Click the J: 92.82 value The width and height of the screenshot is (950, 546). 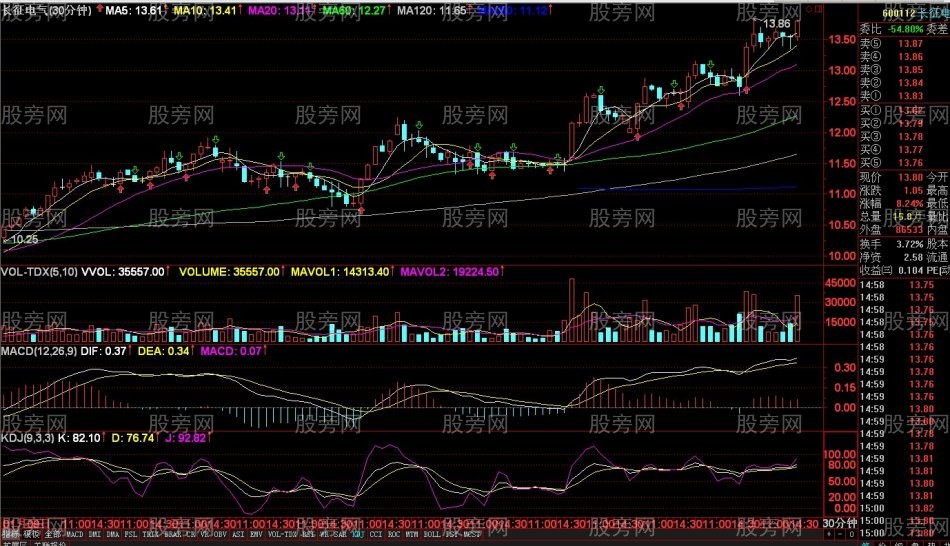tap(185, 438)
